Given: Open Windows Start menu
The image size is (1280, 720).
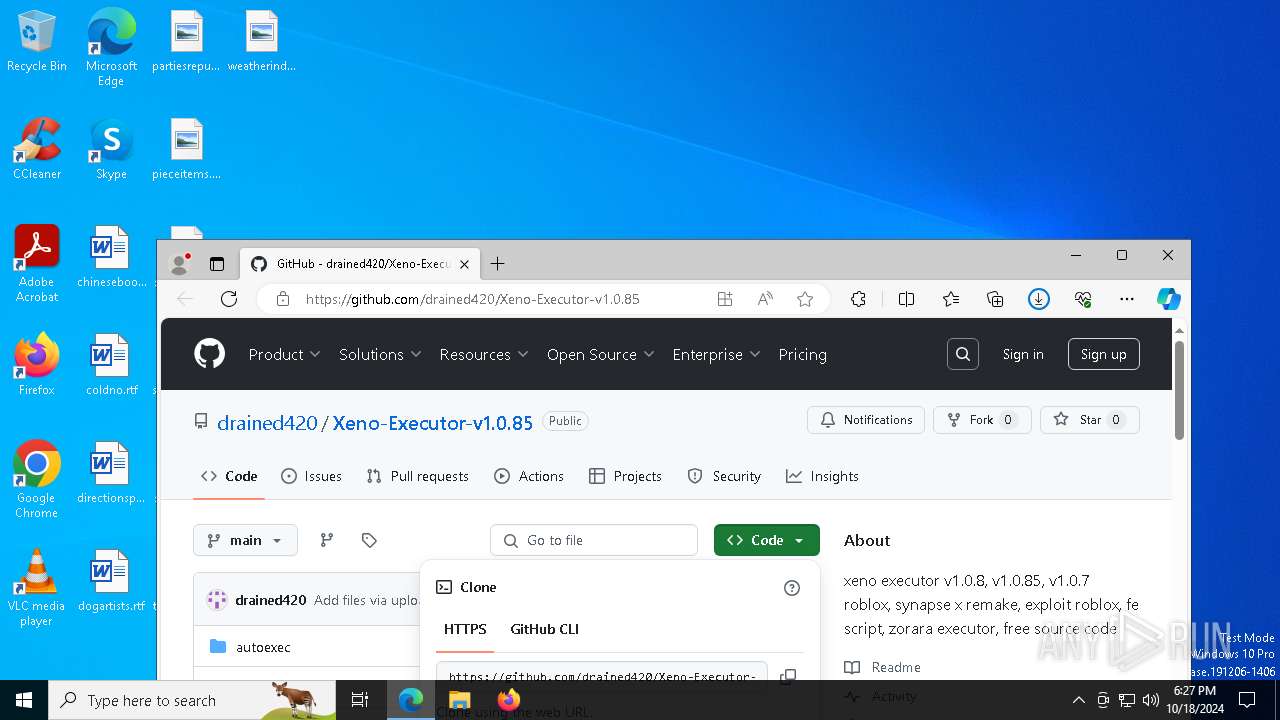Looking at the screenshot, I should pyautogui.click(x=24, y=700).
